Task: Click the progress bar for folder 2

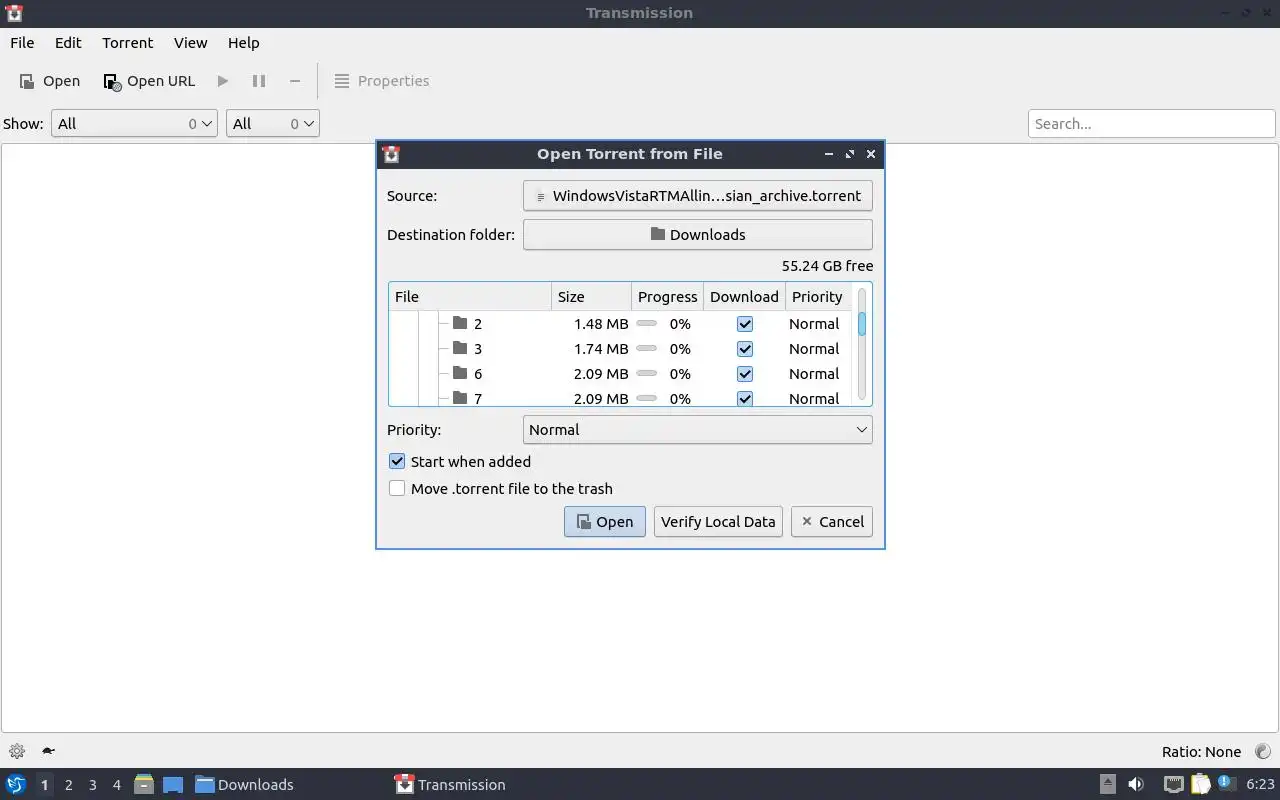Action: tap(647, 324)
